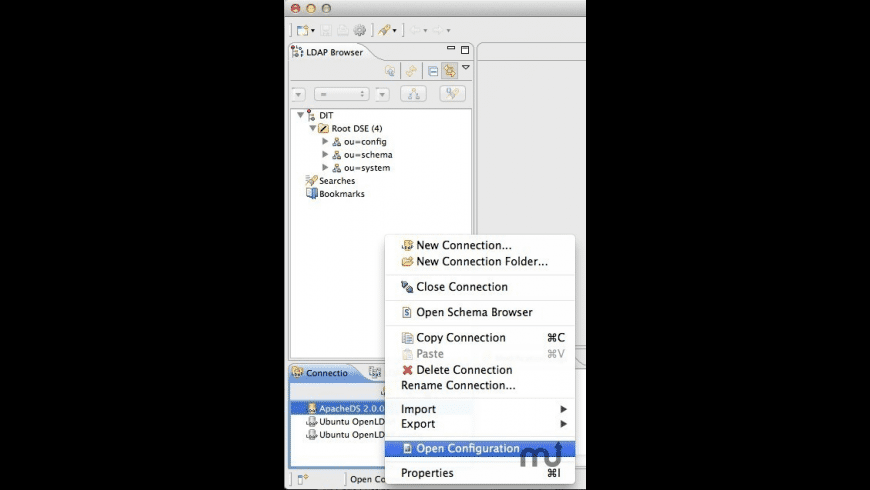Screen dimensions: 870x490
Task: Choose Rename Connection... menu item
Action: pos(479,385)
